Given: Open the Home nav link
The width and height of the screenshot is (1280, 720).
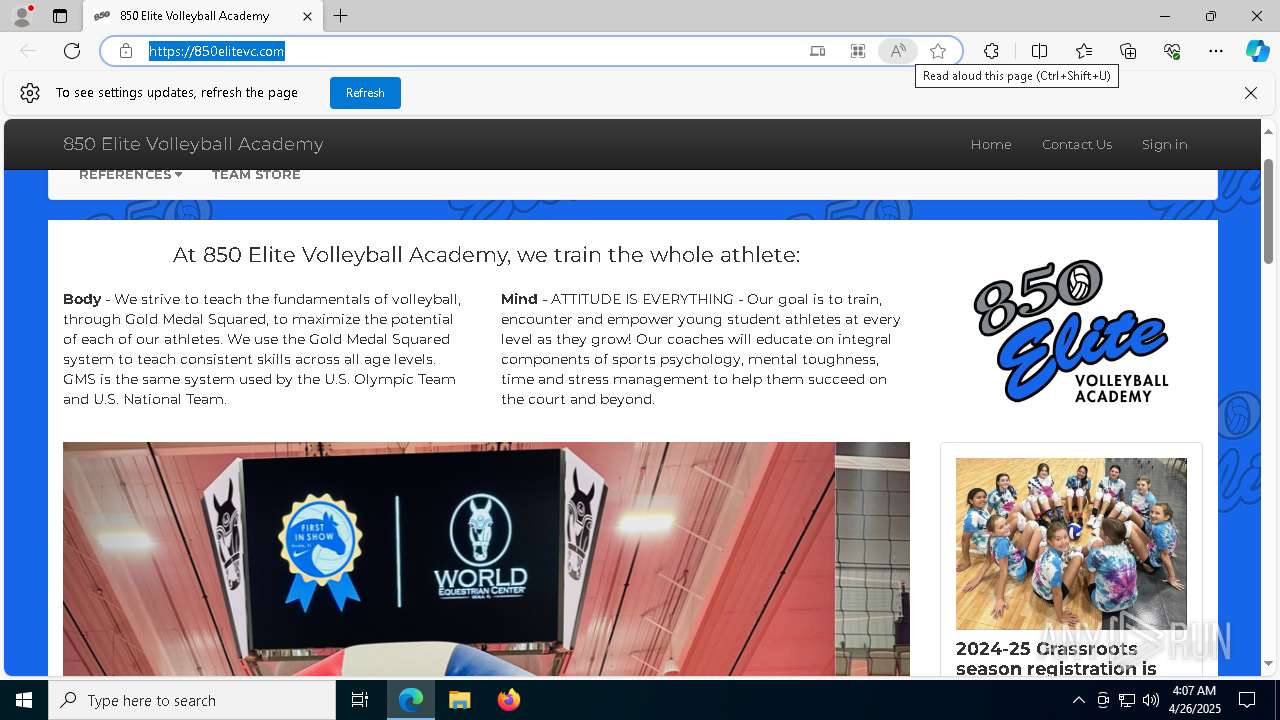Looking at the screenshot, I should (991, 144).
